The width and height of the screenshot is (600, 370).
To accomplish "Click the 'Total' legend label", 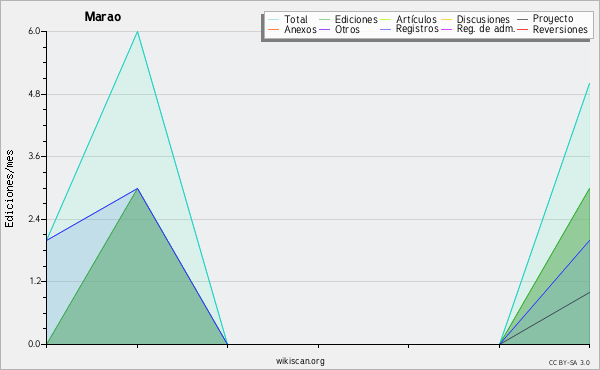I will tap(296, 19).
